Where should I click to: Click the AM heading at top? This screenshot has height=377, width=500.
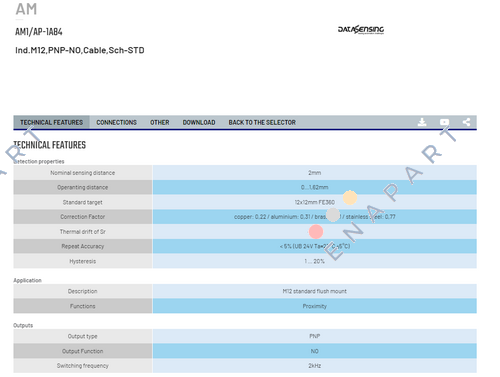[26, 9]
